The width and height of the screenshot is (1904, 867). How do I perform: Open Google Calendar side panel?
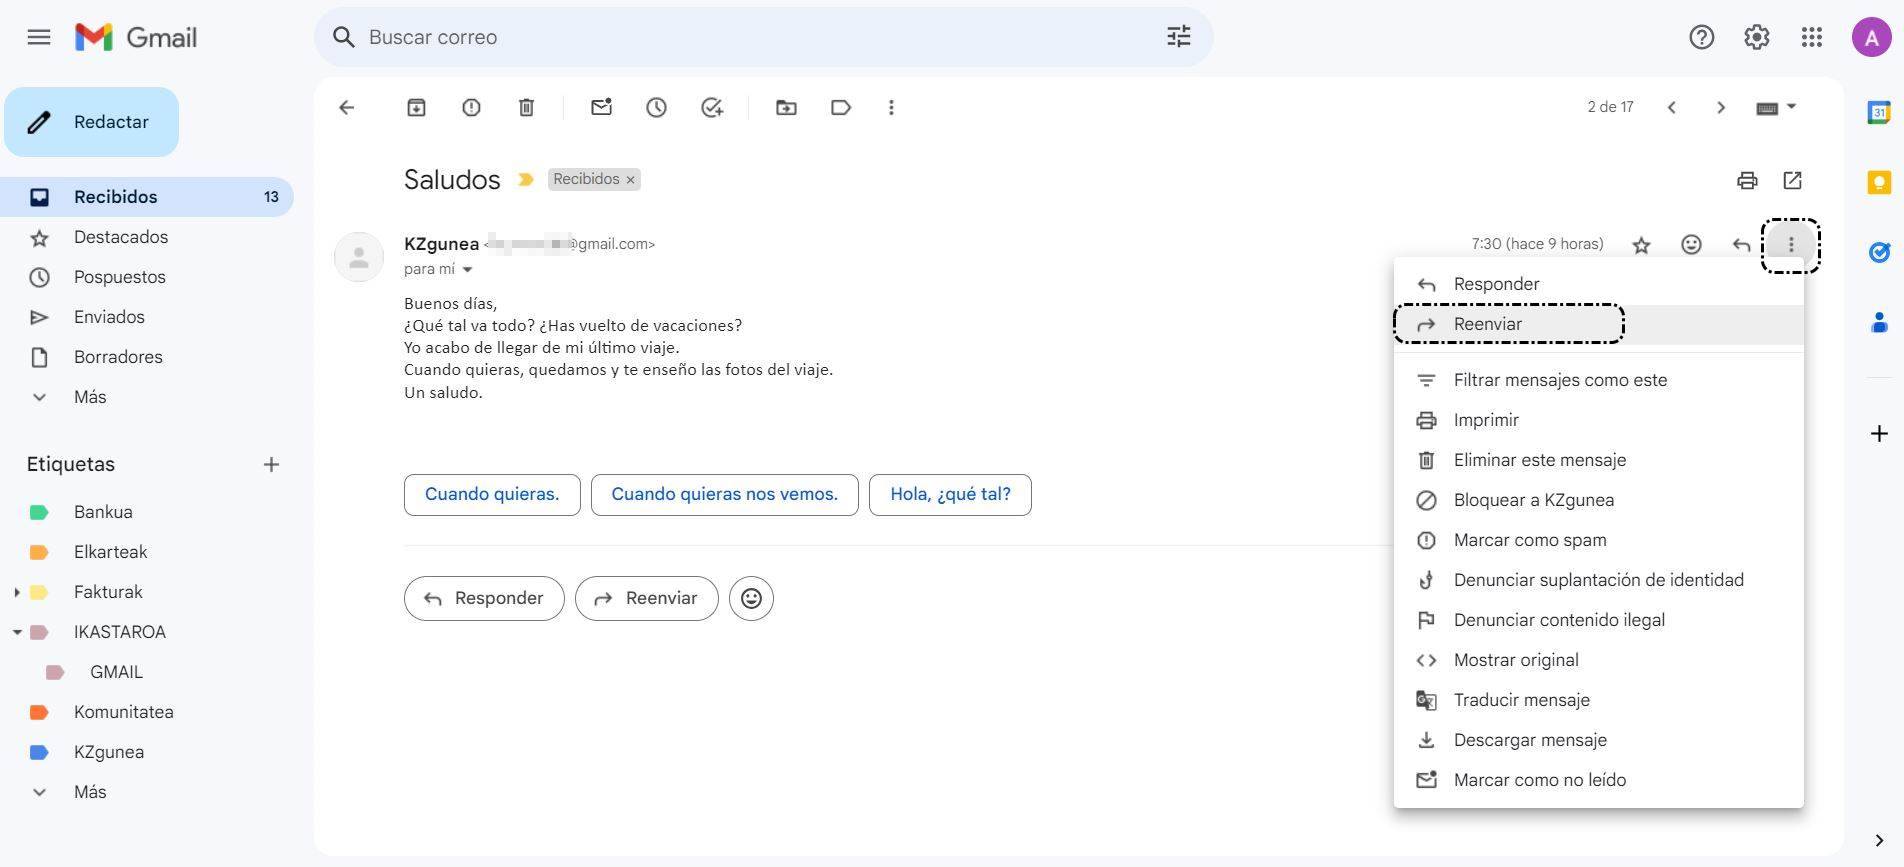[1879, 112]
